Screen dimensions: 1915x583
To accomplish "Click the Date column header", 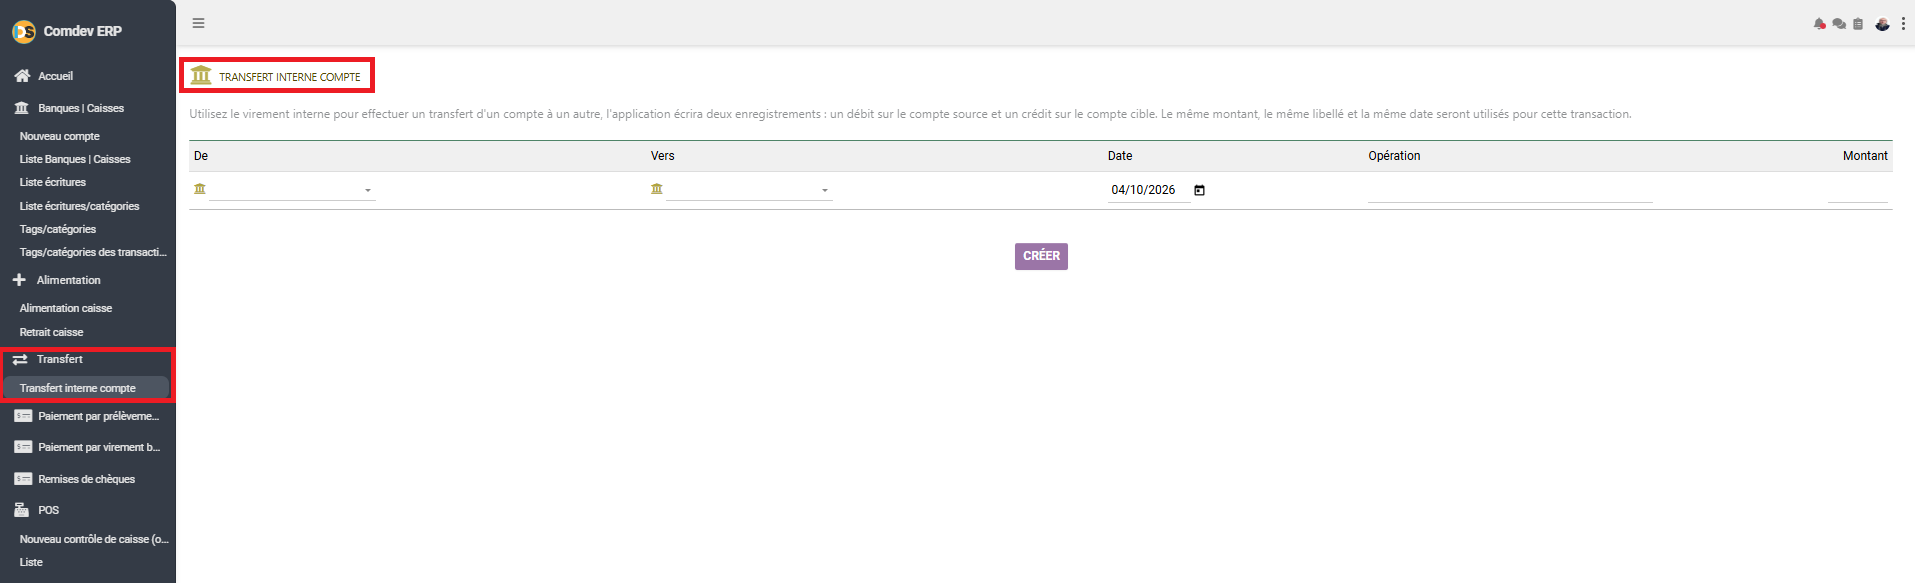I will (1120, 156).
